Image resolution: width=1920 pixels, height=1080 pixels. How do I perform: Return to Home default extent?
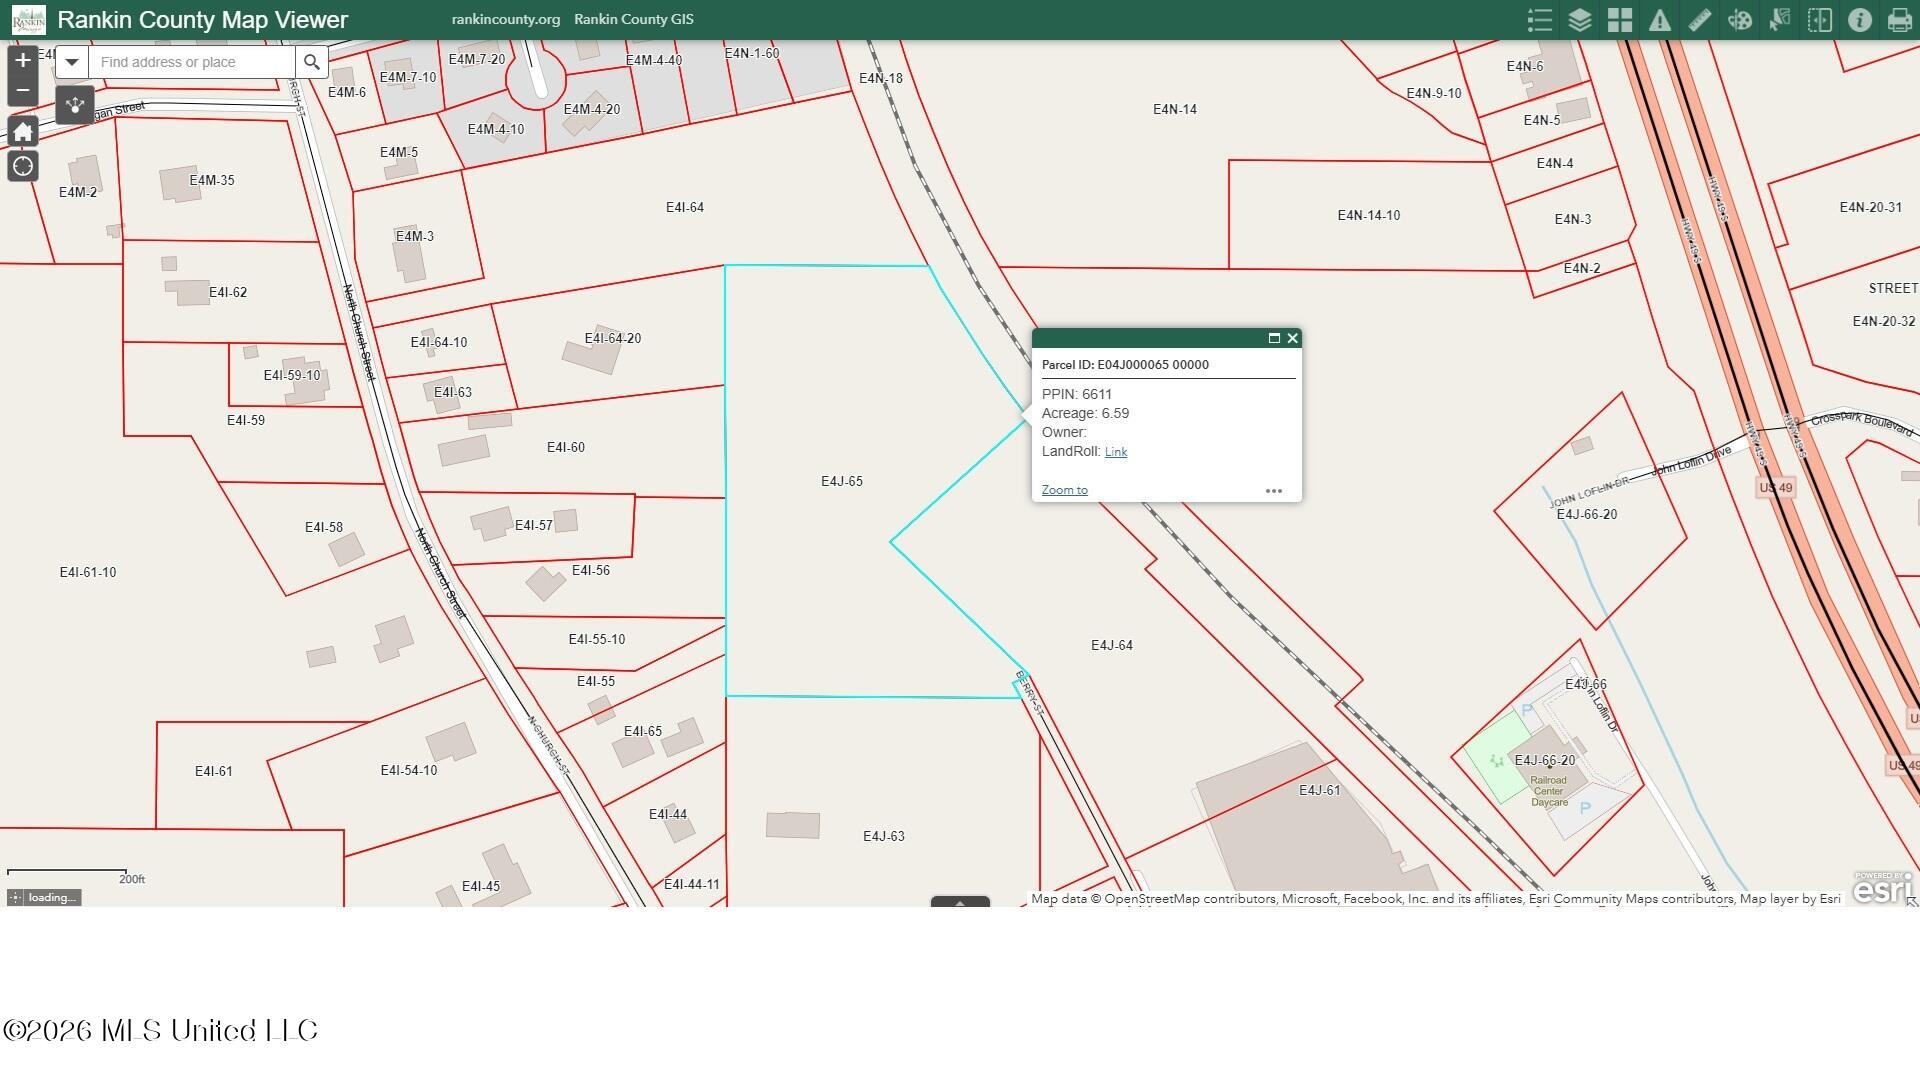pos(23,132)
